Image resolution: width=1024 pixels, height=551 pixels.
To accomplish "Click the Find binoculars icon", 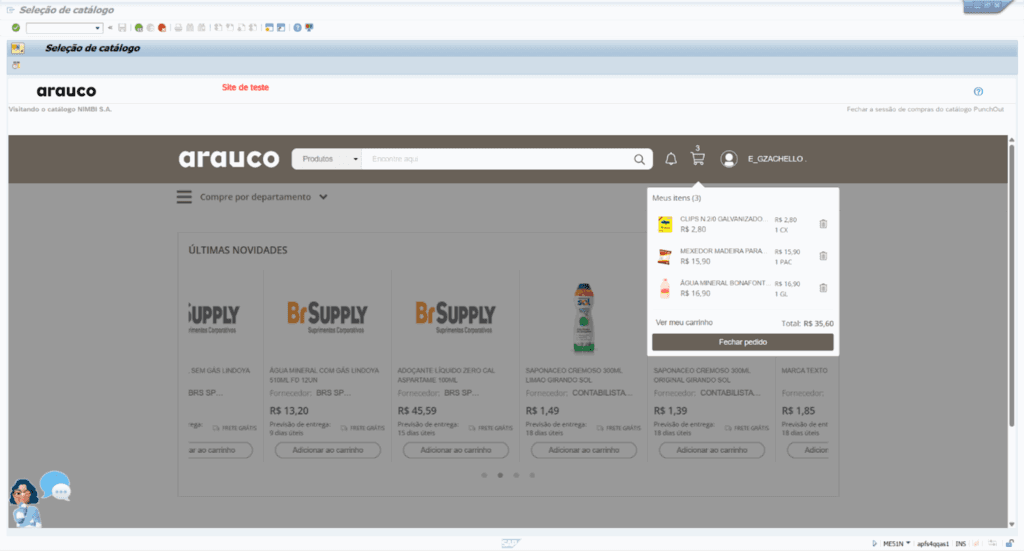I will (x=190, y=27).
